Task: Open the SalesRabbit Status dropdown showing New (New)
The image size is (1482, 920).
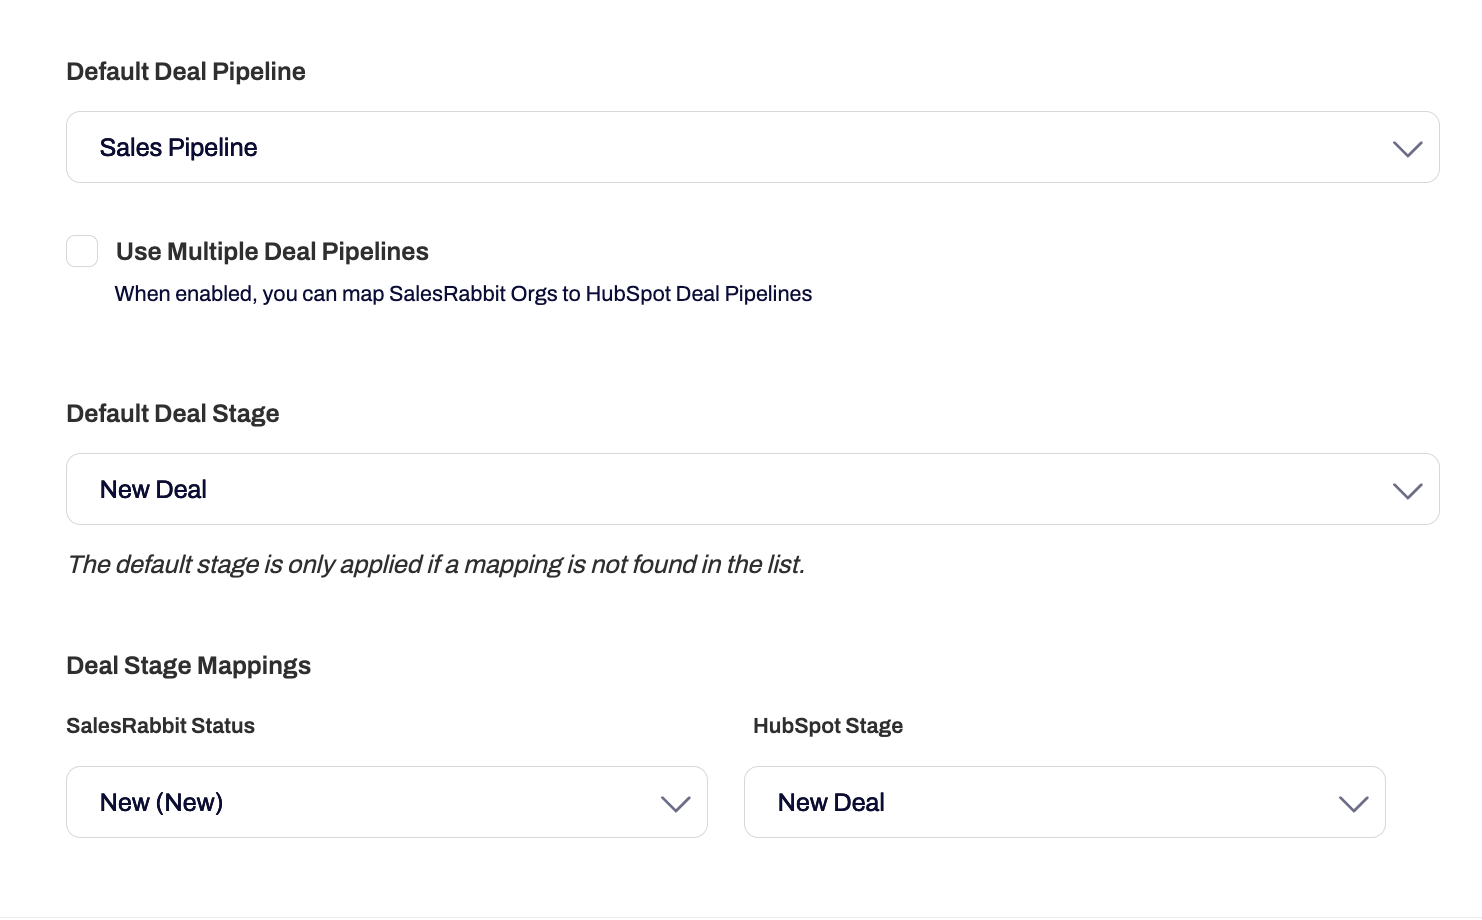Action: click(x=386, y=801)
